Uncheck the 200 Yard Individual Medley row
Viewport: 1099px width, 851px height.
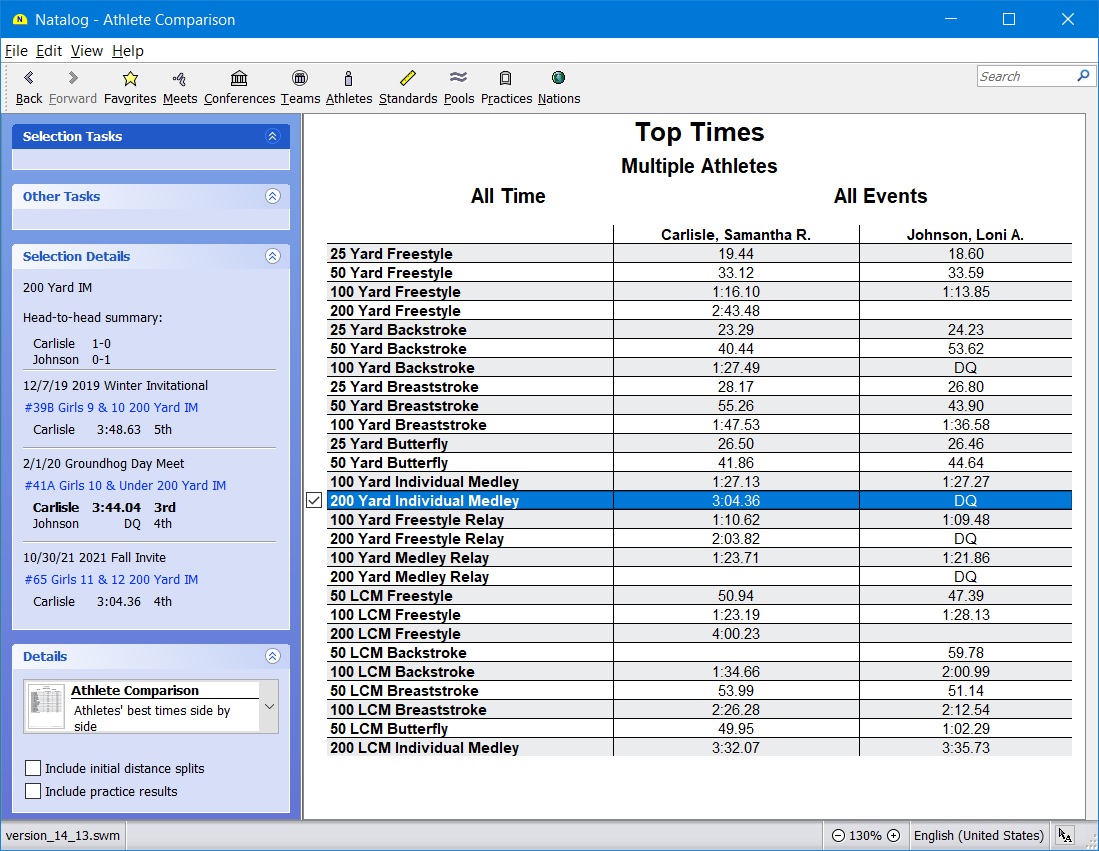[x=314, y=501]
